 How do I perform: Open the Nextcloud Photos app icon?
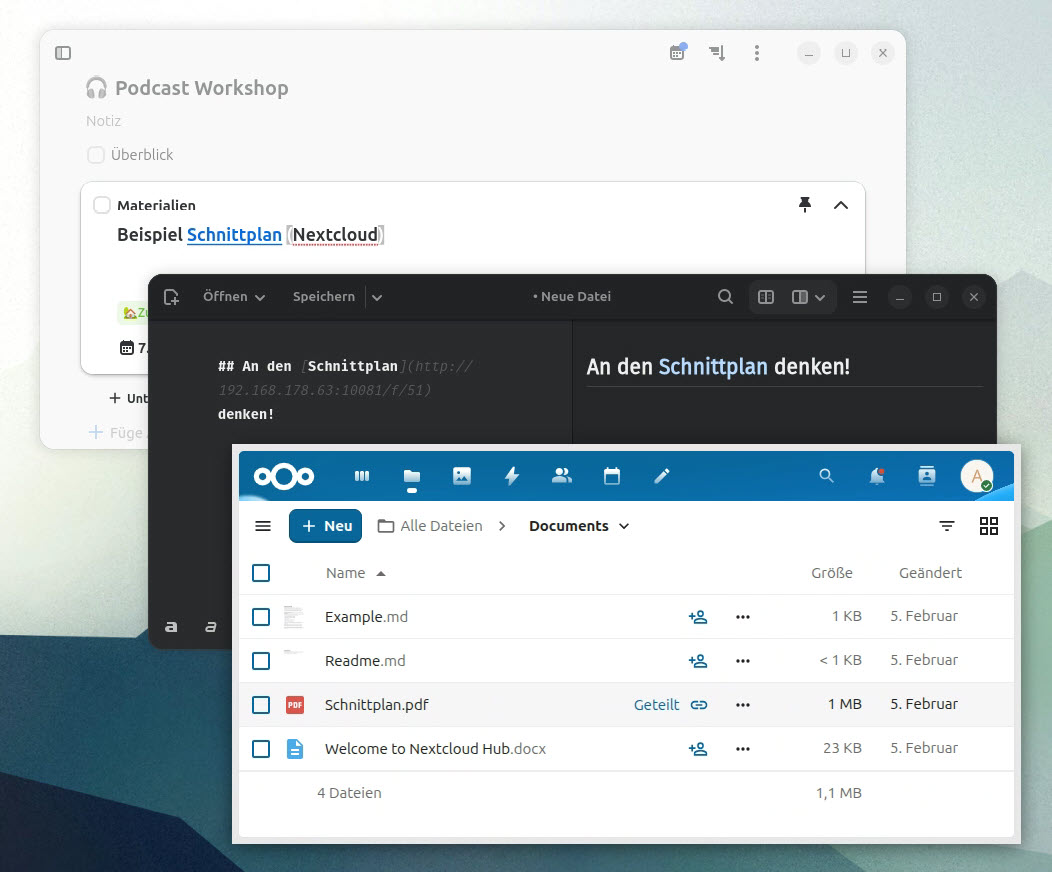click(462, 477)
